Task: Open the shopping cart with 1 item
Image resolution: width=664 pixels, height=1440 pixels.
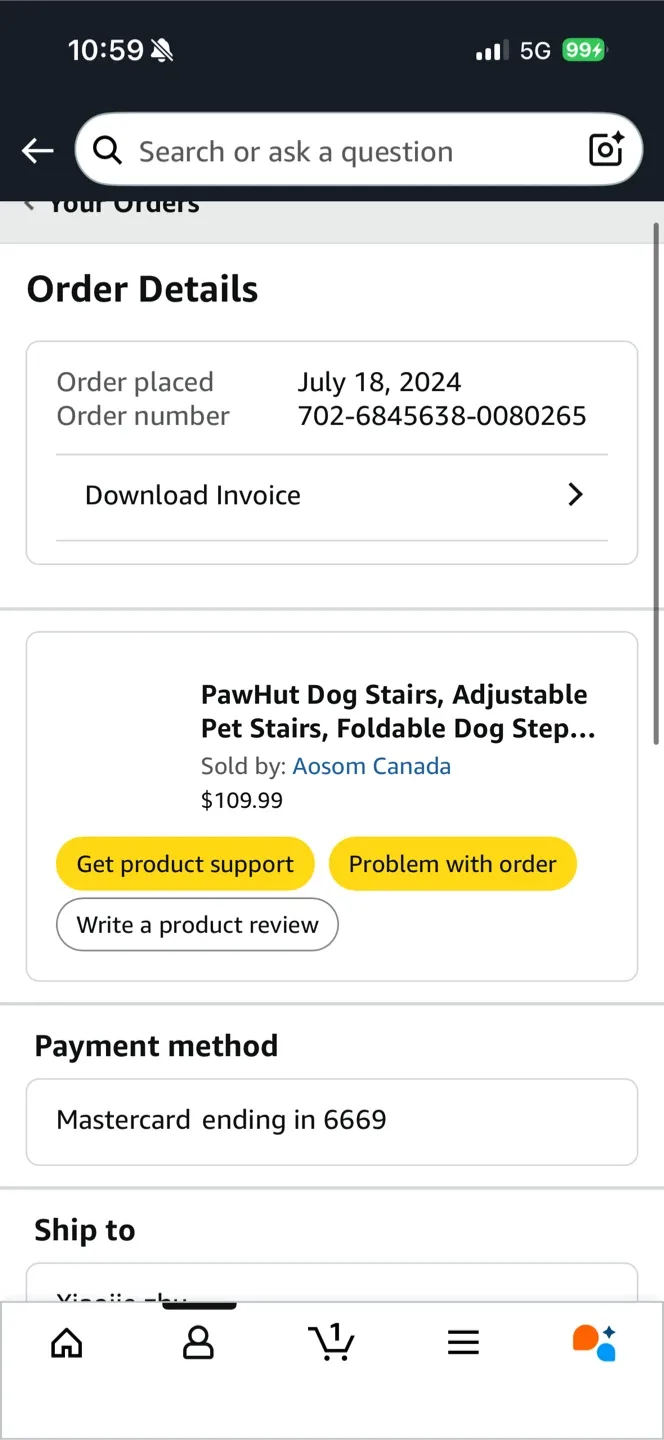Action: click(332, 1343)
